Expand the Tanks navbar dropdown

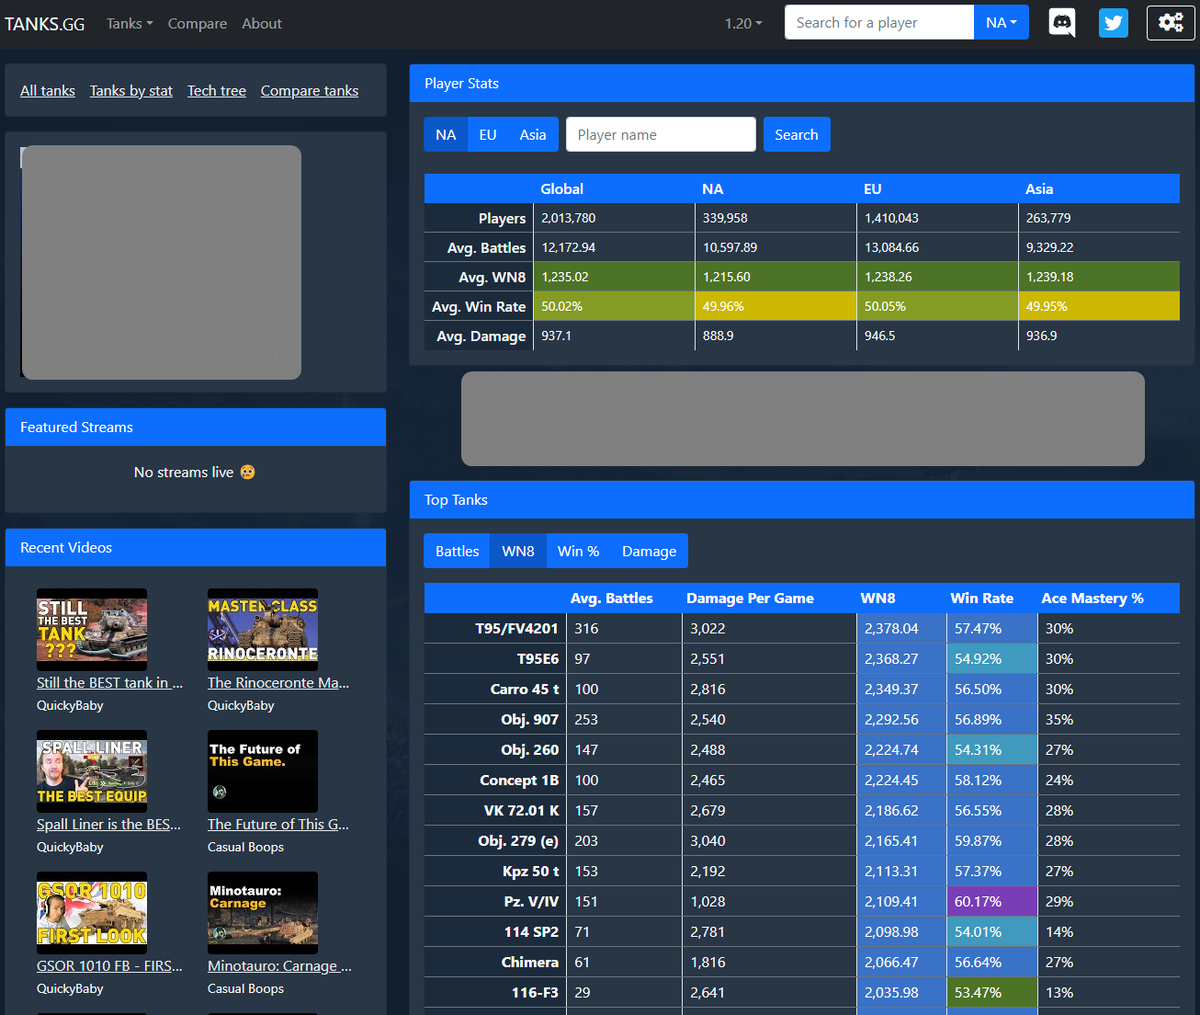[130, 23]
